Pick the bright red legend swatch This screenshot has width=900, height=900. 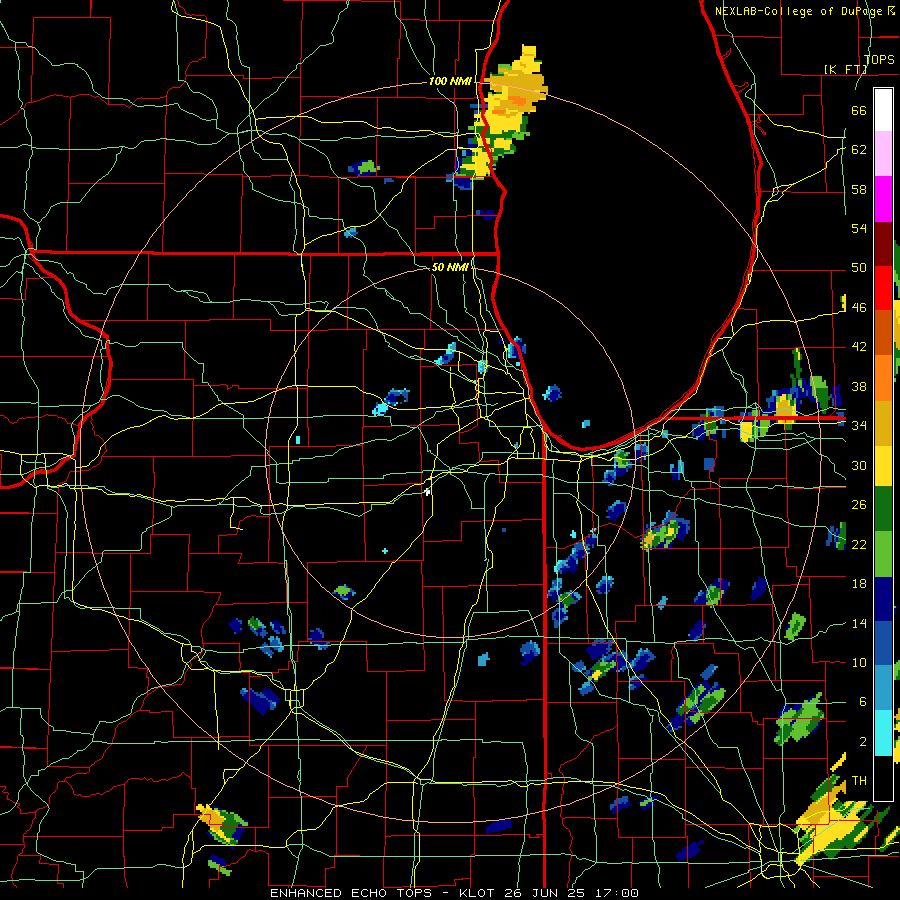(x=883, y=288)
